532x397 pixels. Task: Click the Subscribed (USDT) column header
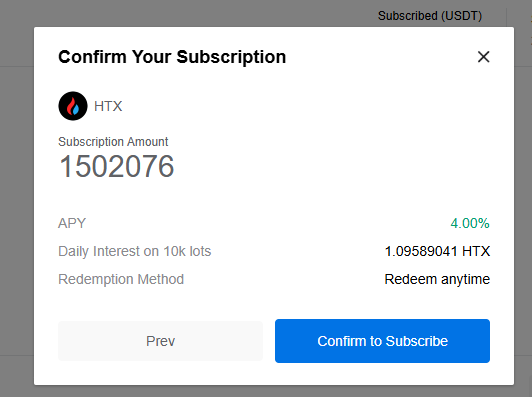(x=430, y=16)
